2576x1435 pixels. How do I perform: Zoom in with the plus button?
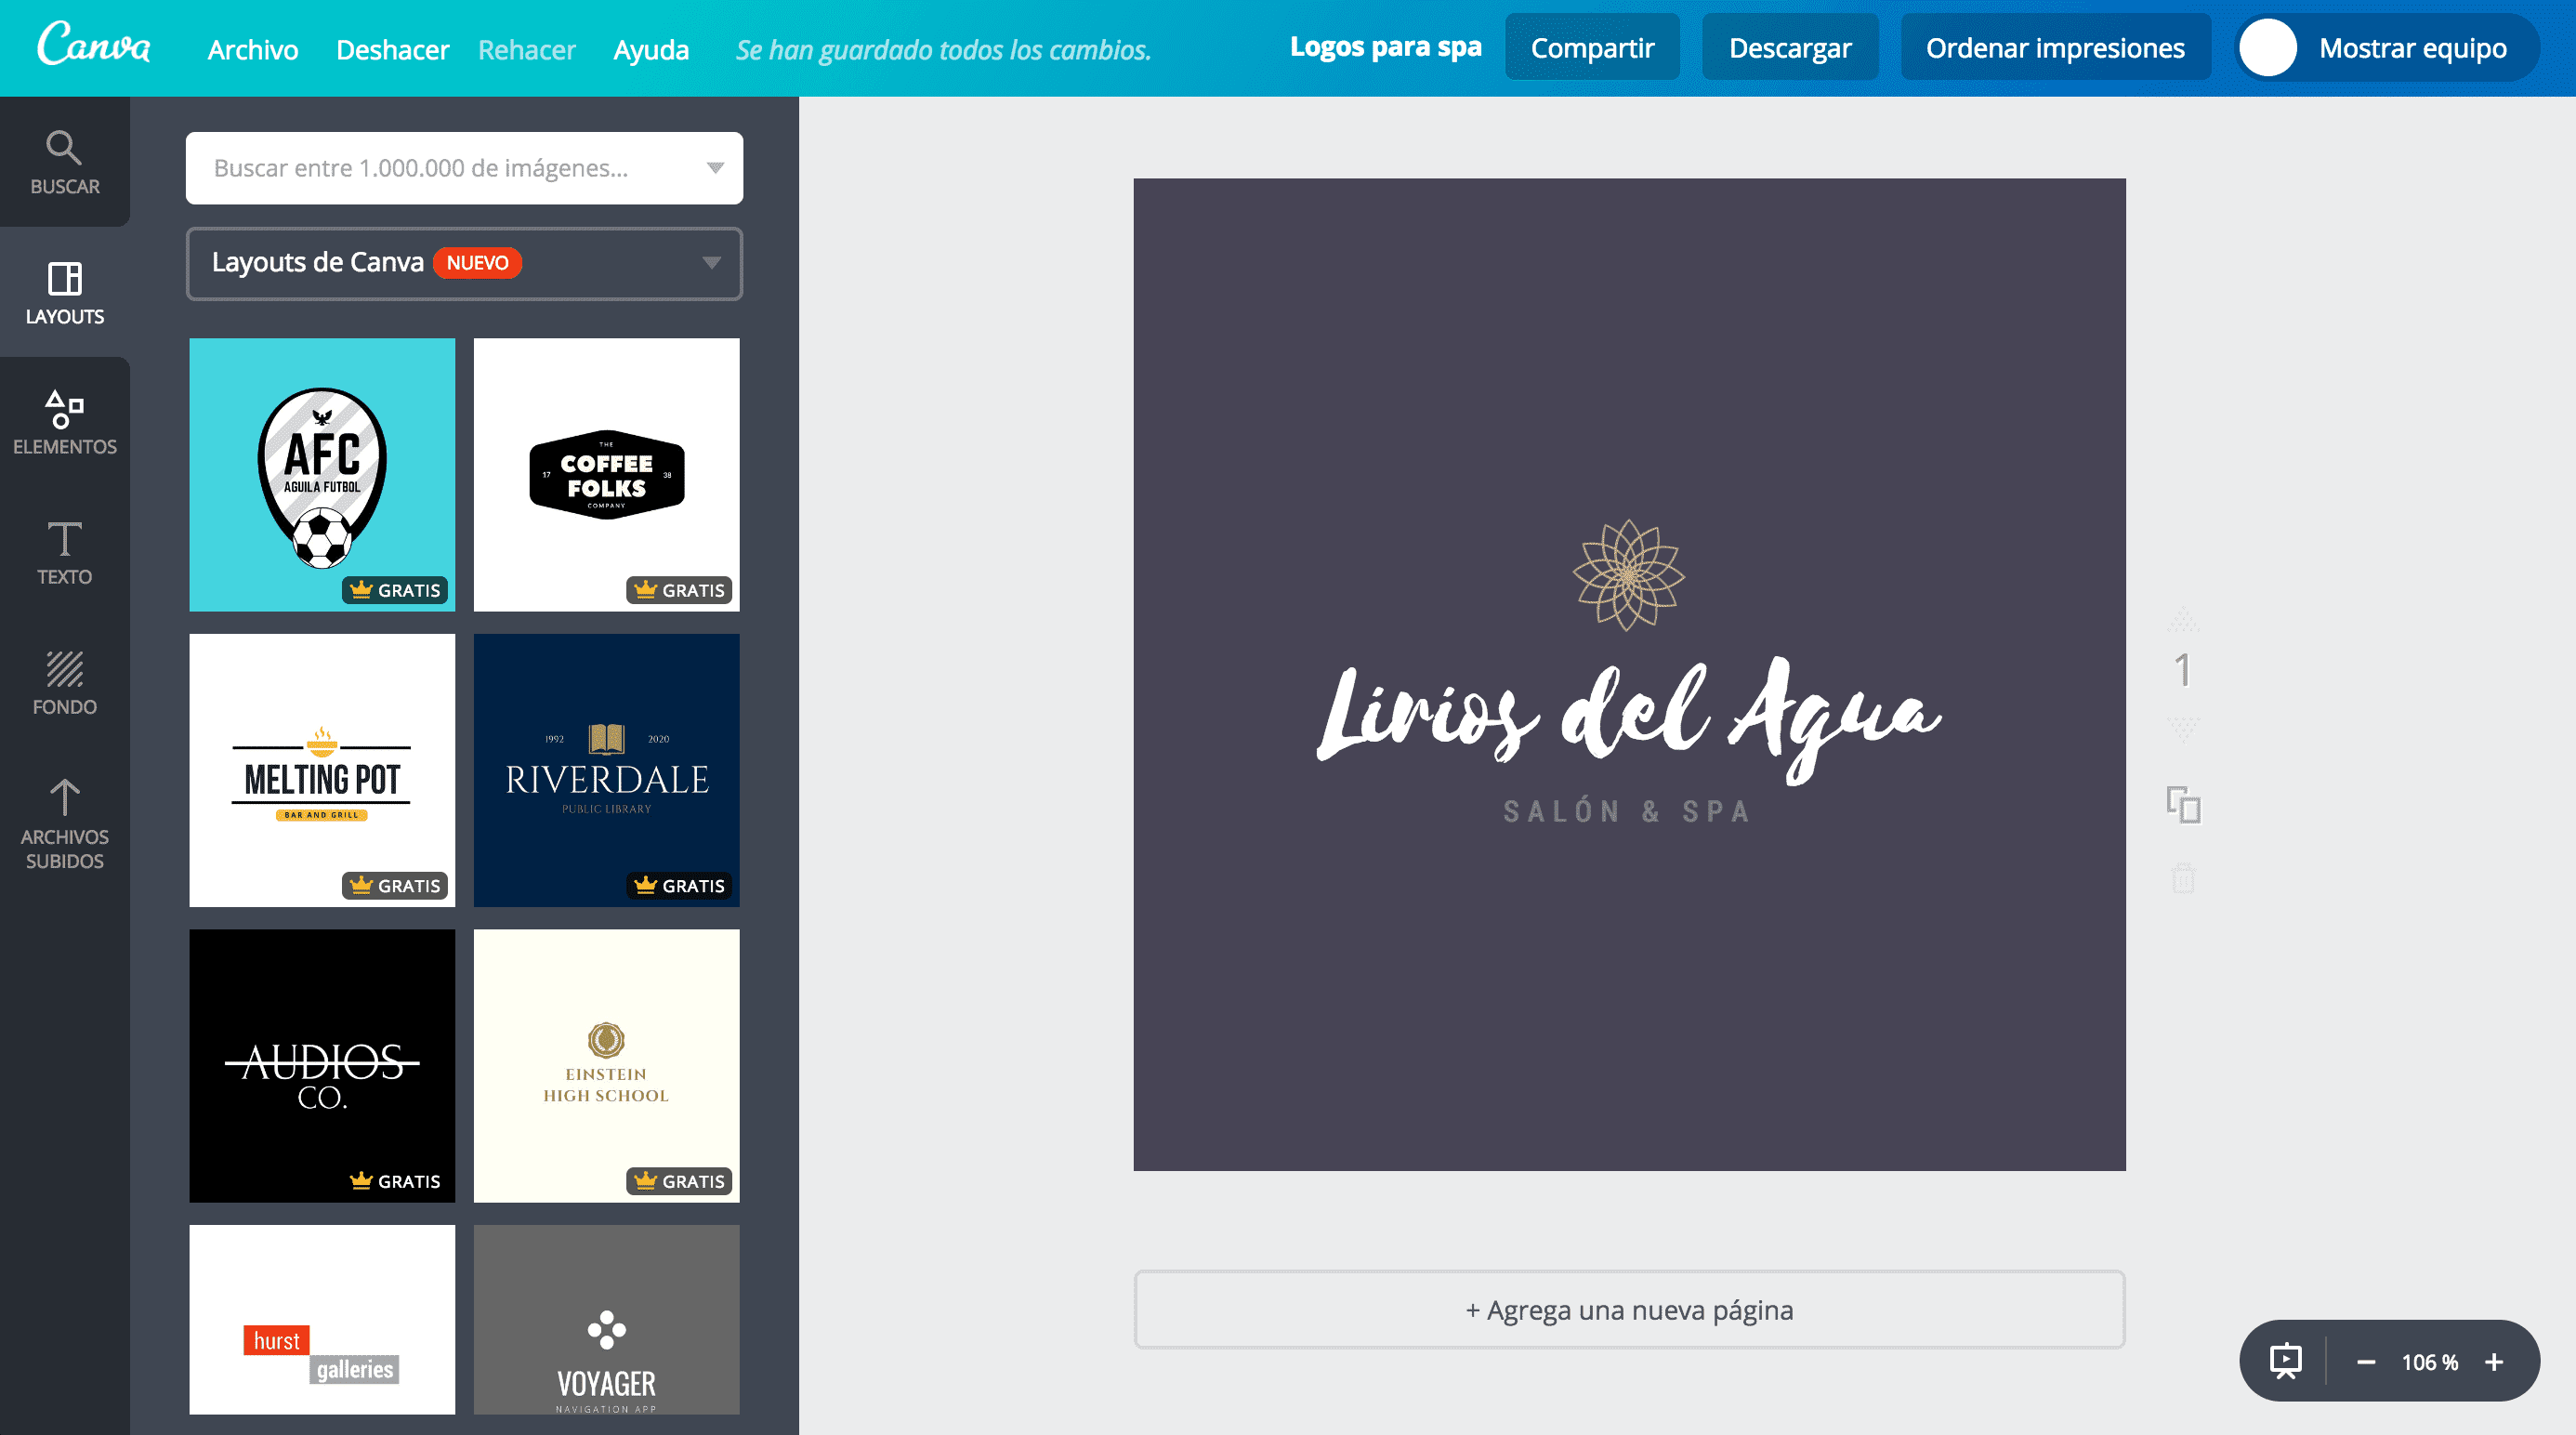click(2494, 1362)
